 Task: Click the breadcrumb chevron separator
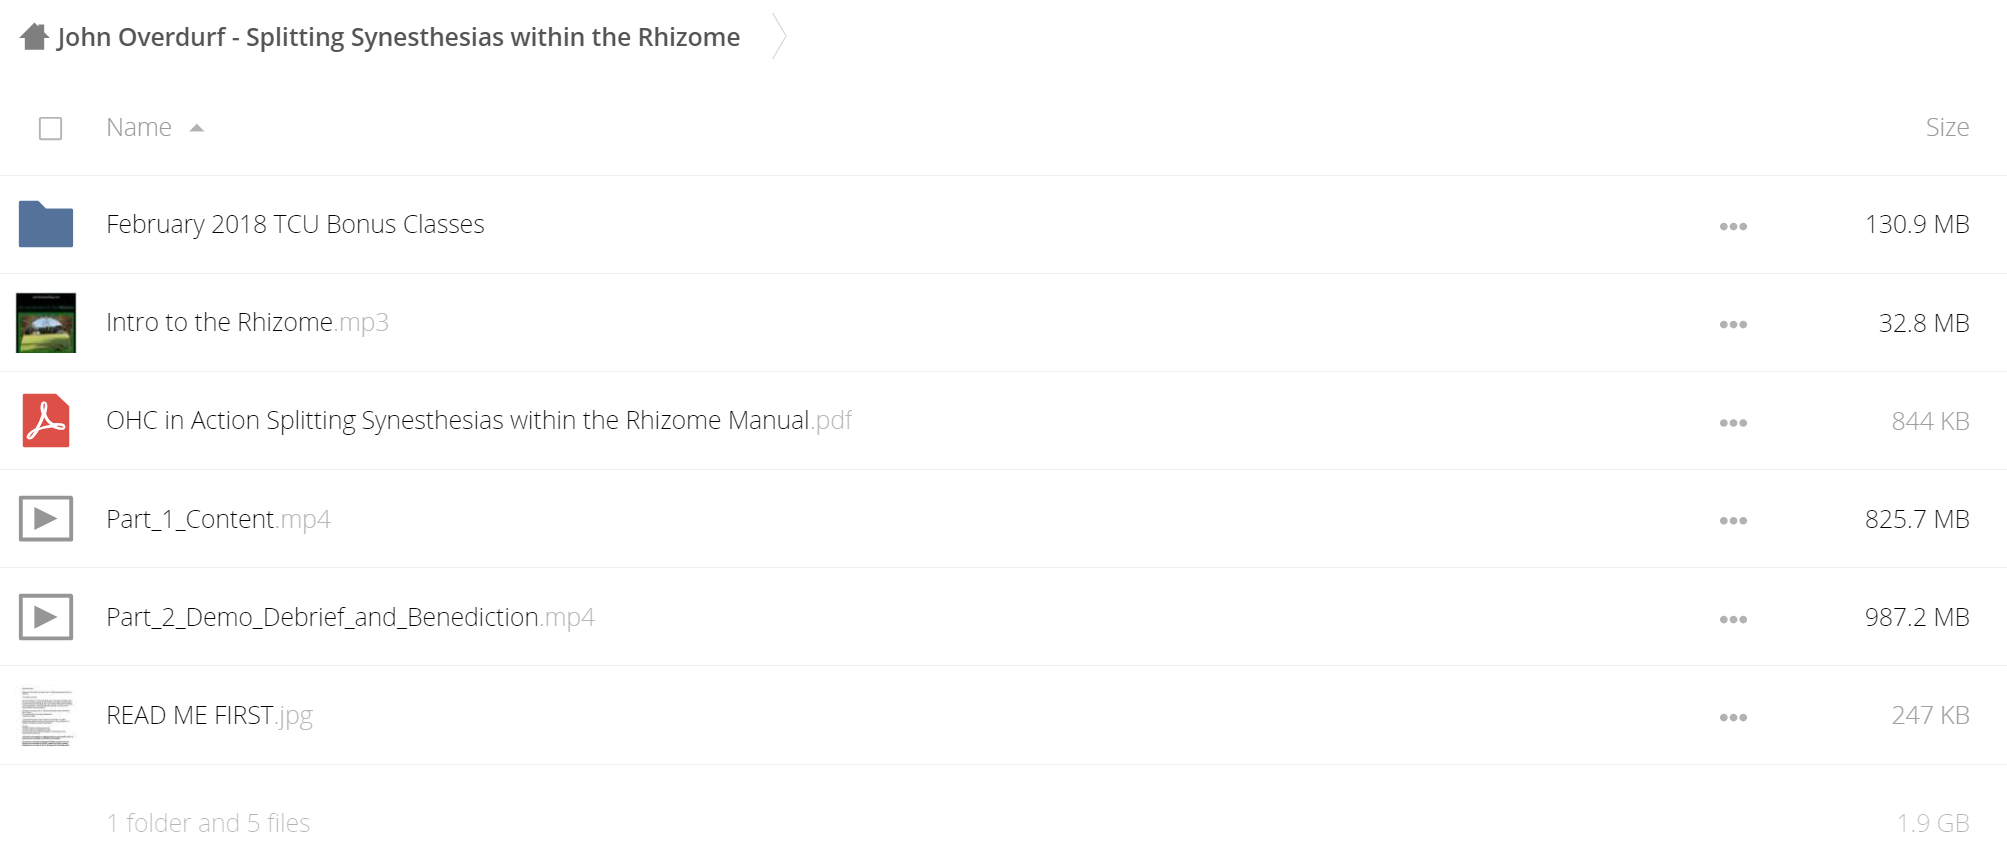click(x=779, y=37)
